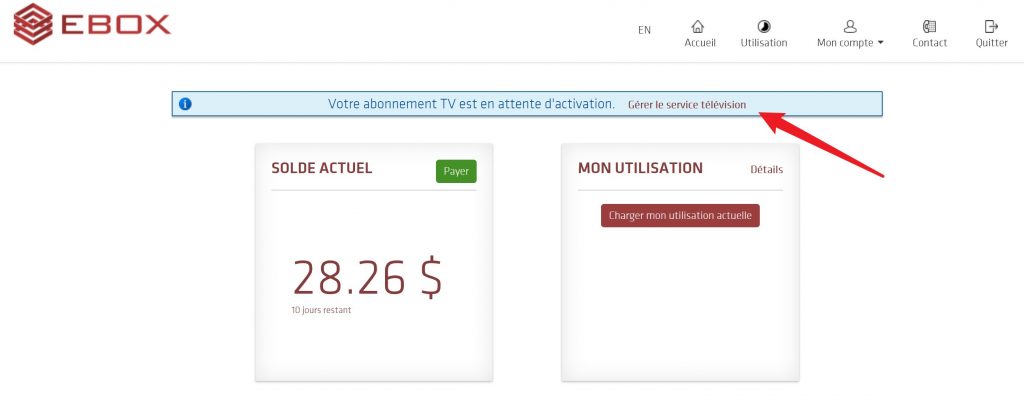The width and height of the screenshot is (1024, 400).
Task: Open the Détails link in Mon Utilisation
Action: coord(766,169)
